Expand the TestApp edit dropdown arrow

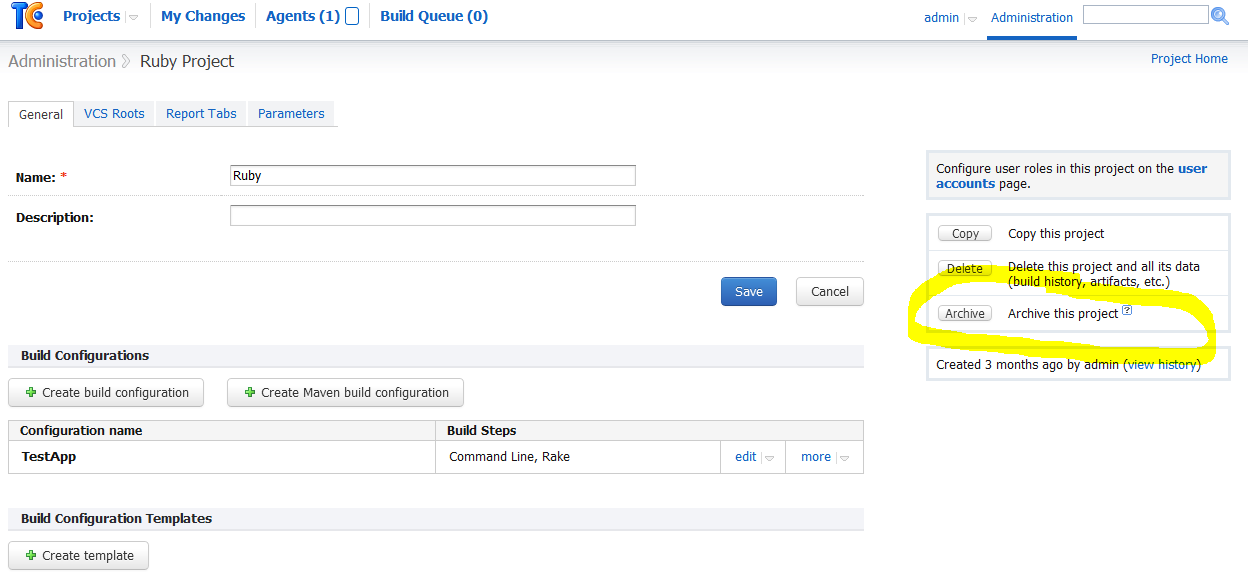(x=769, y=458)
